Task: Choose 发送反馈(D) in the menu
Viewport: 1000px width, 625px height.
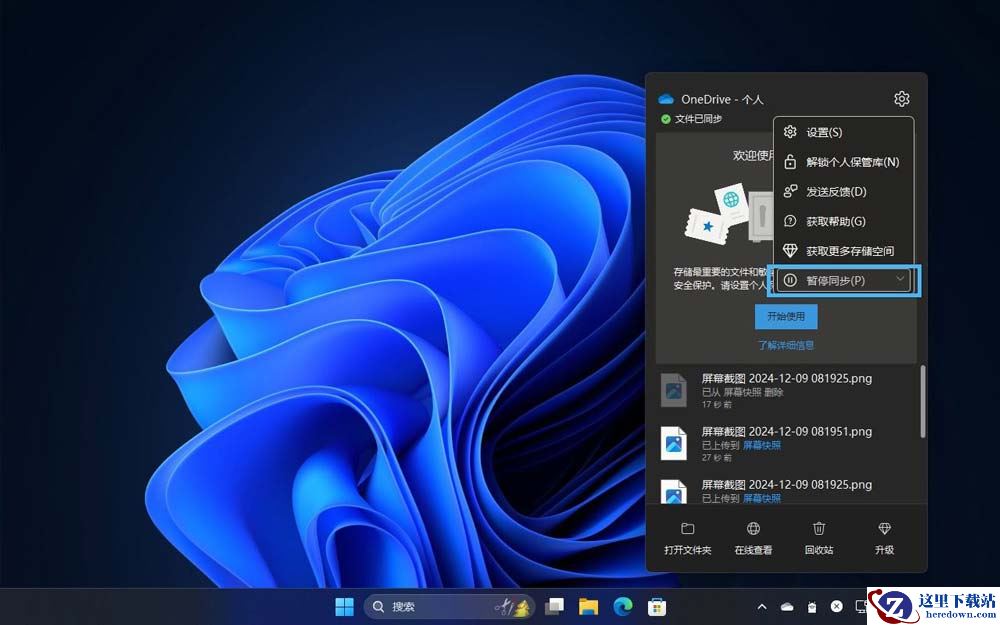Action: pos(843,191)
